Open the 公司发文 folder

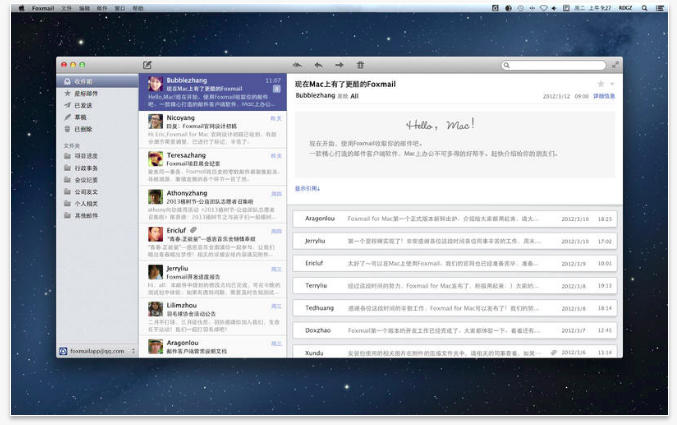97,192
